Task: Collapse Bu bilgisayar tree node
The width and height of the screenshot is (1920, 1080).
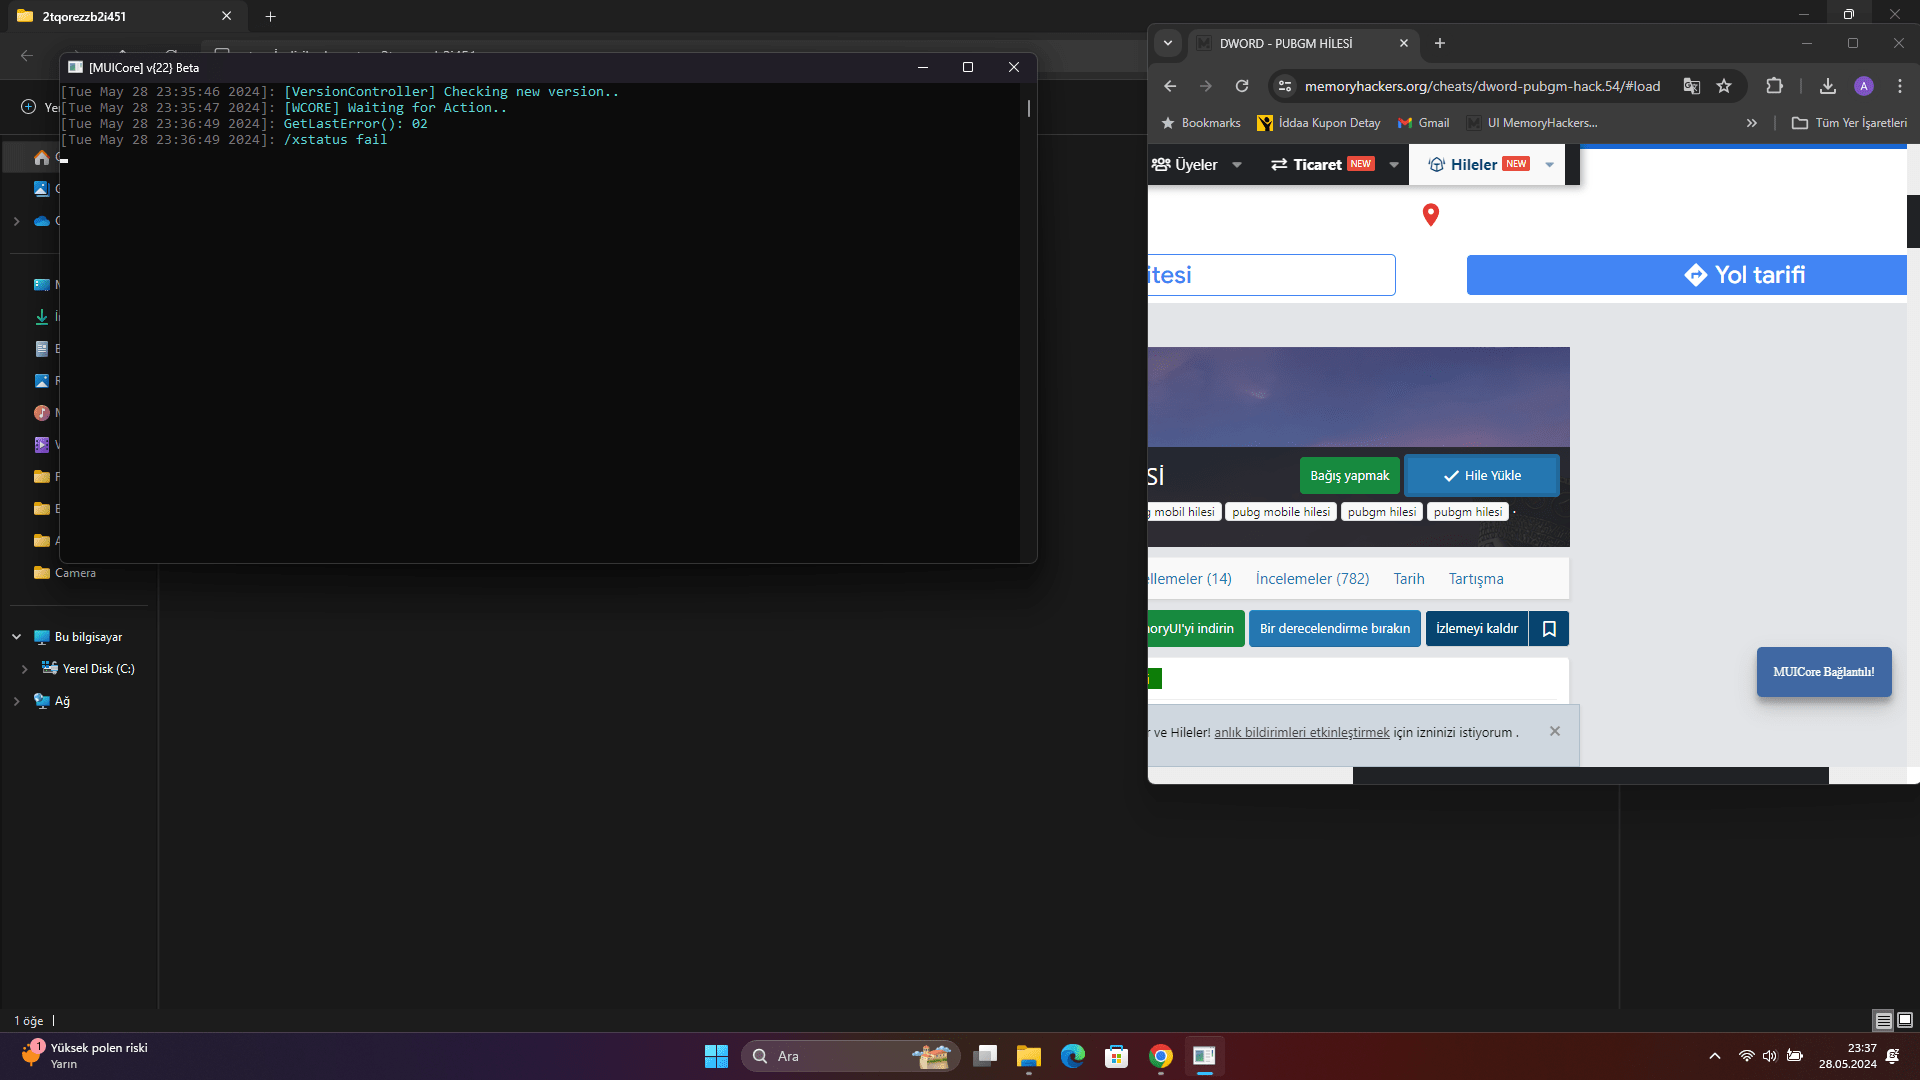Action: tap(17, 637)
